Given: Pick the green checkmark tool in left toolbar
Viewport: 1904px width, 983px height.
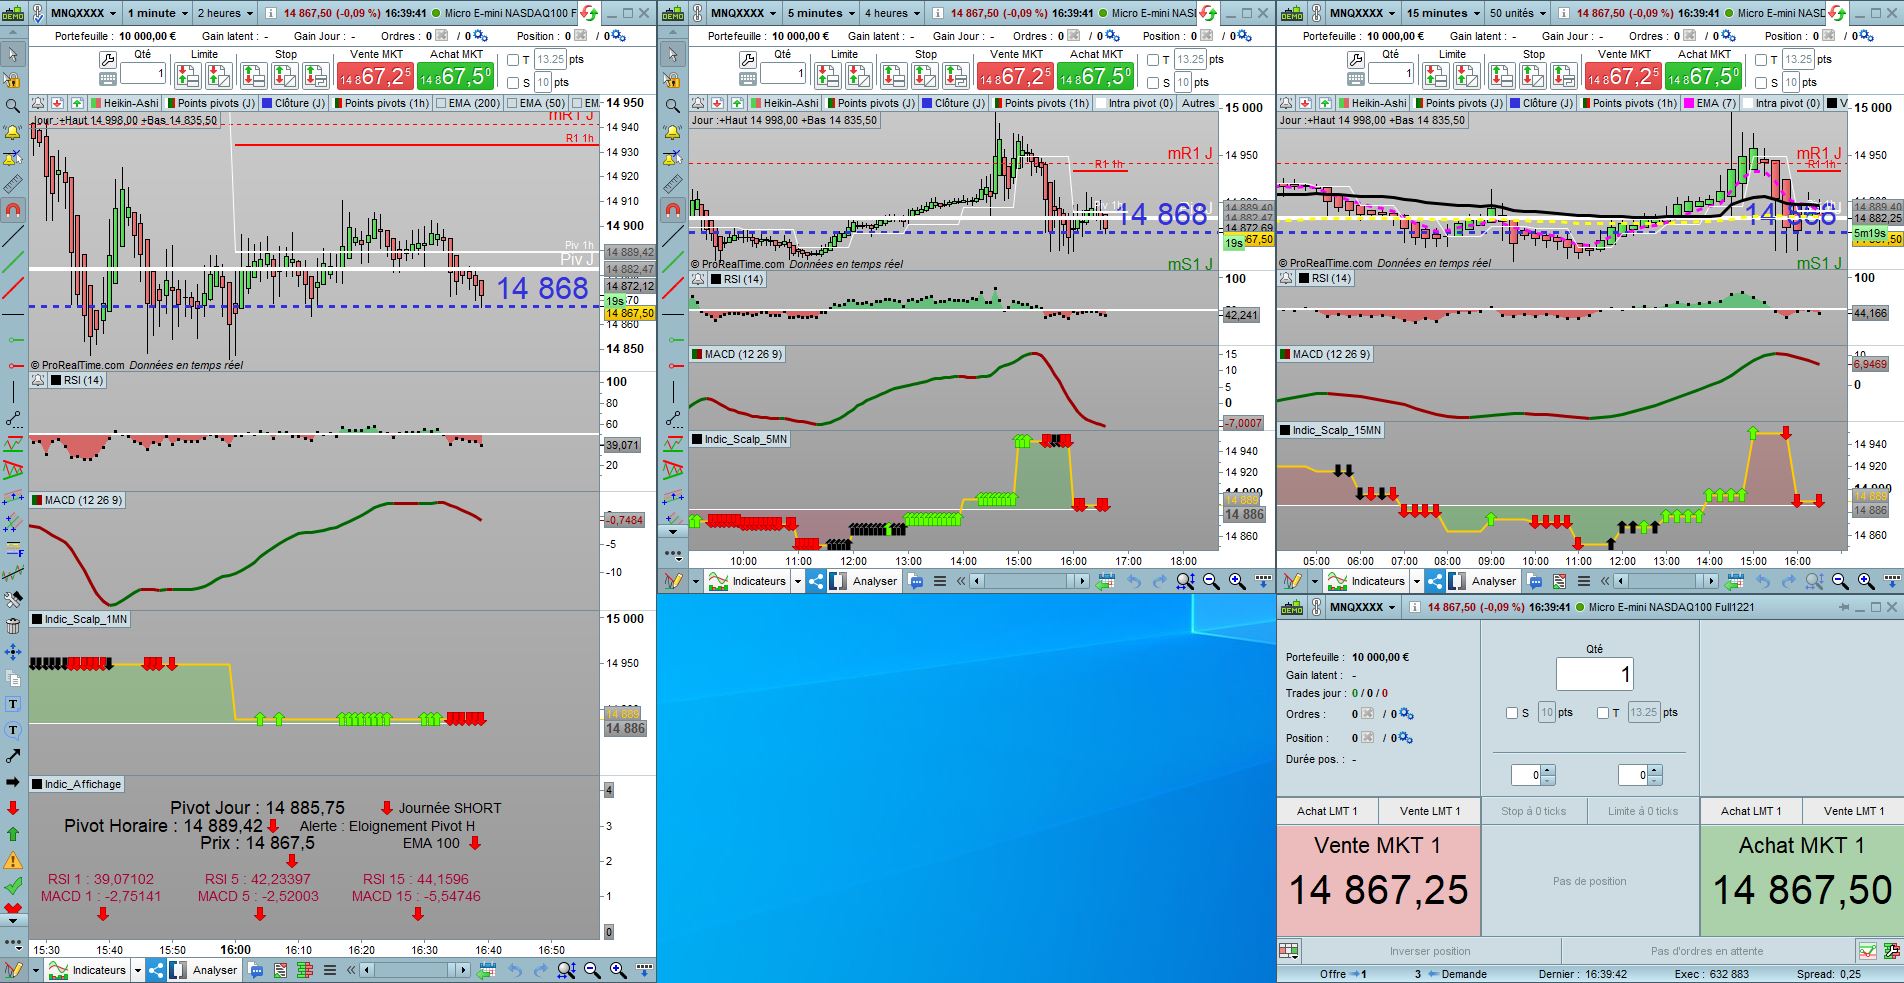Looking at the screenshot, I should [13, 886].
